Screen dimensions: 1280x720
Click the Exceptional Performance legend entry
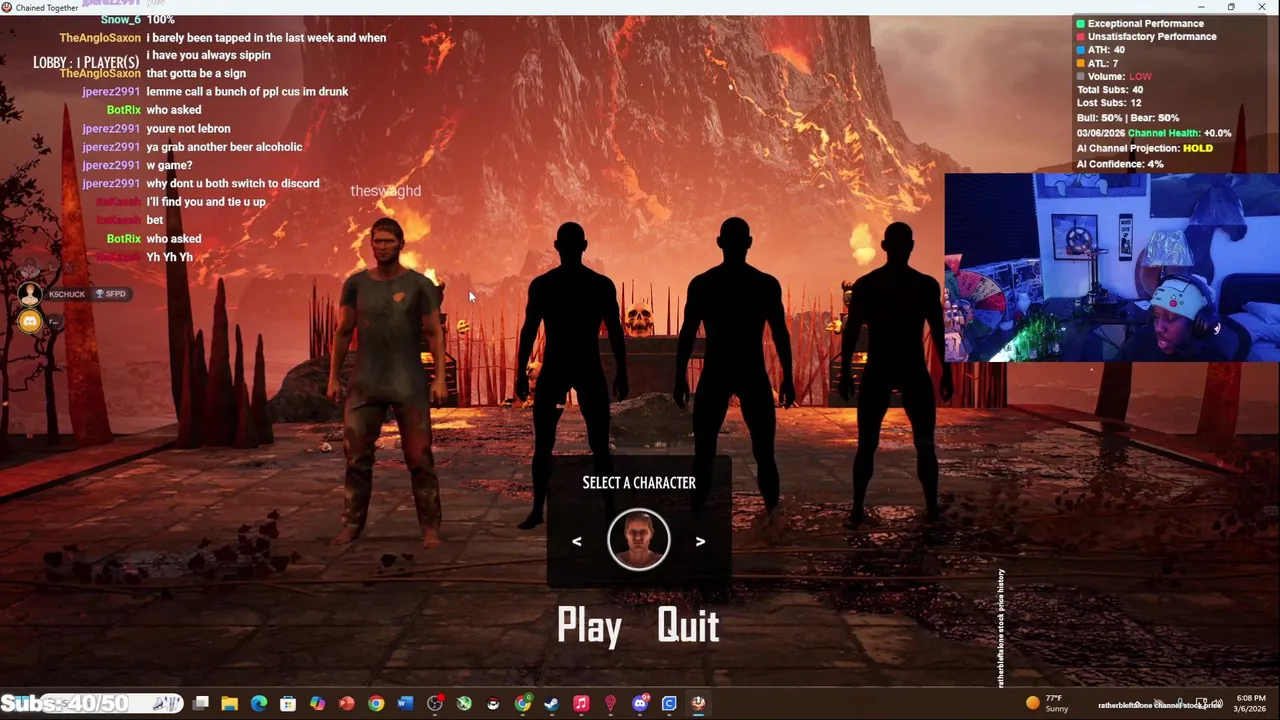(x=1139, y=23)
